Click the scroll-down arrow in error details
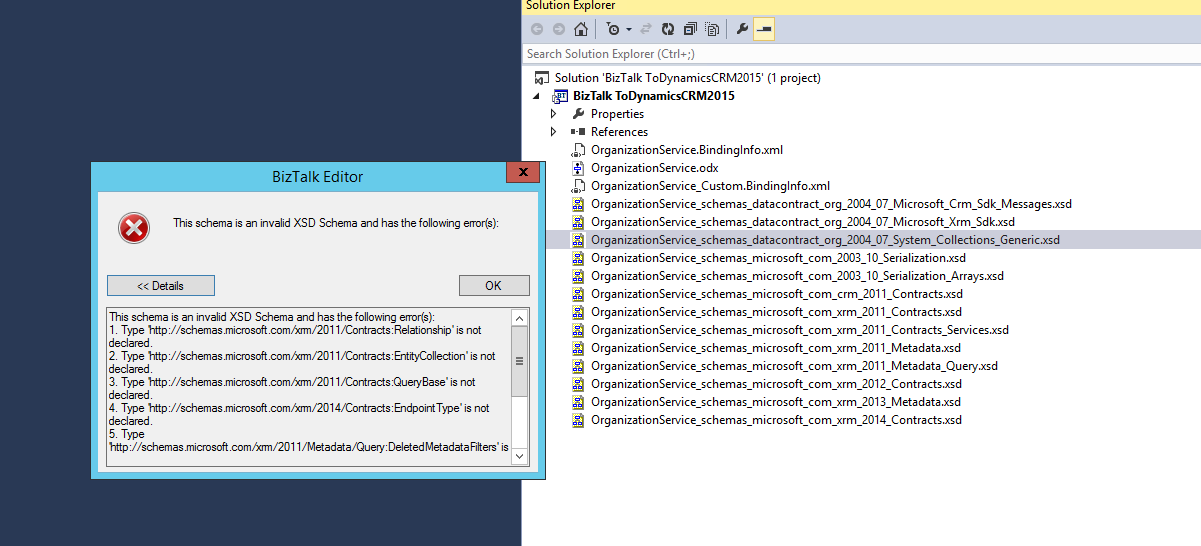1201x546 pixels. 519,455
